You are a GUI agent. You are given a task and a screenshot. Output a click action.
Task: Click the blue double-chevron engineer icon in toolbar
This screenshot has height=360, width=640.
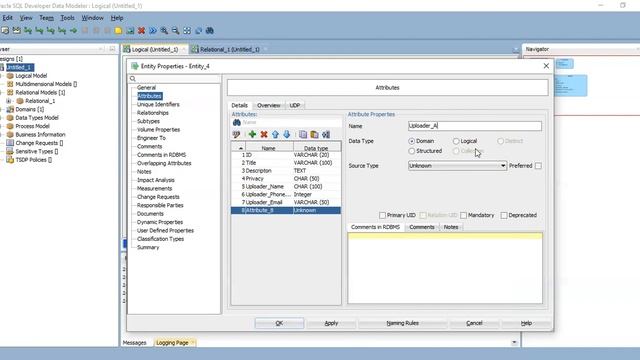[x=153, y=31]
